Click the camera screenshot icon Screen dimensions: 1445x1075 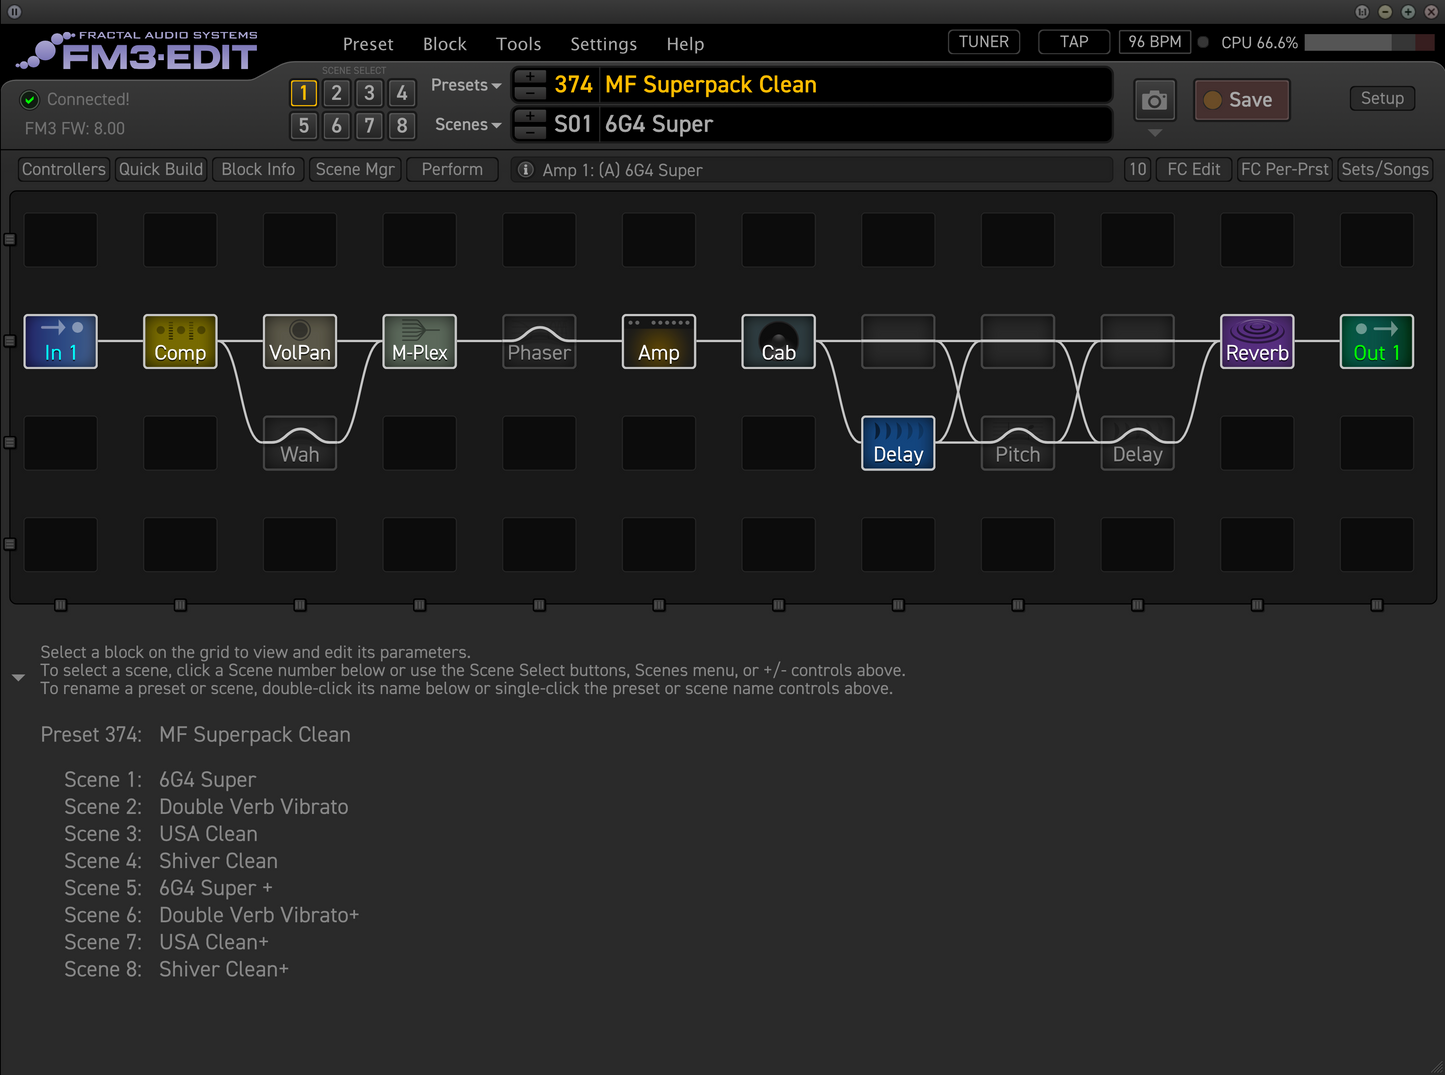1154,100
